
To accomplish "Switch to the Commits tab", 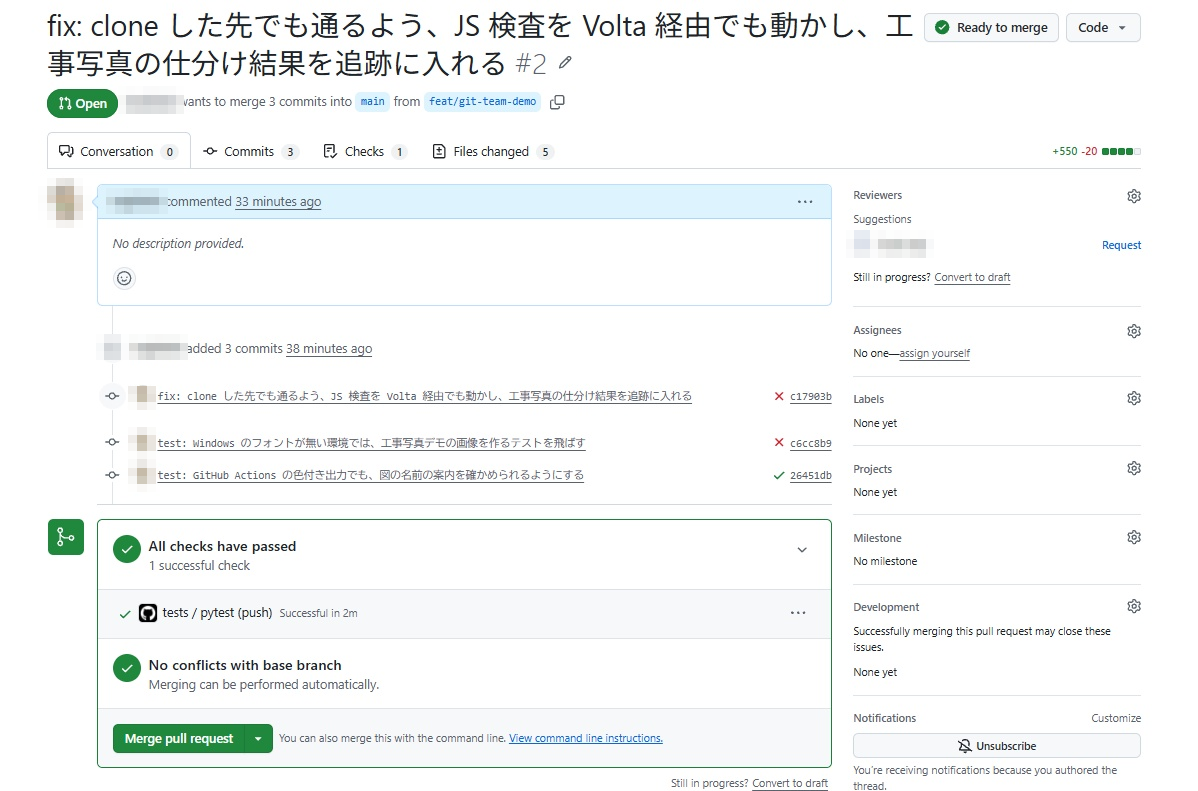I will (250, 151).
